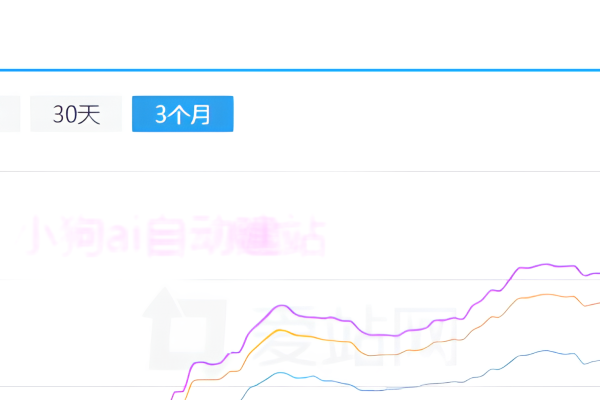The image size is (600, 400).
Task: Click the blue divider above the tabs
Action: coord(300,70)
